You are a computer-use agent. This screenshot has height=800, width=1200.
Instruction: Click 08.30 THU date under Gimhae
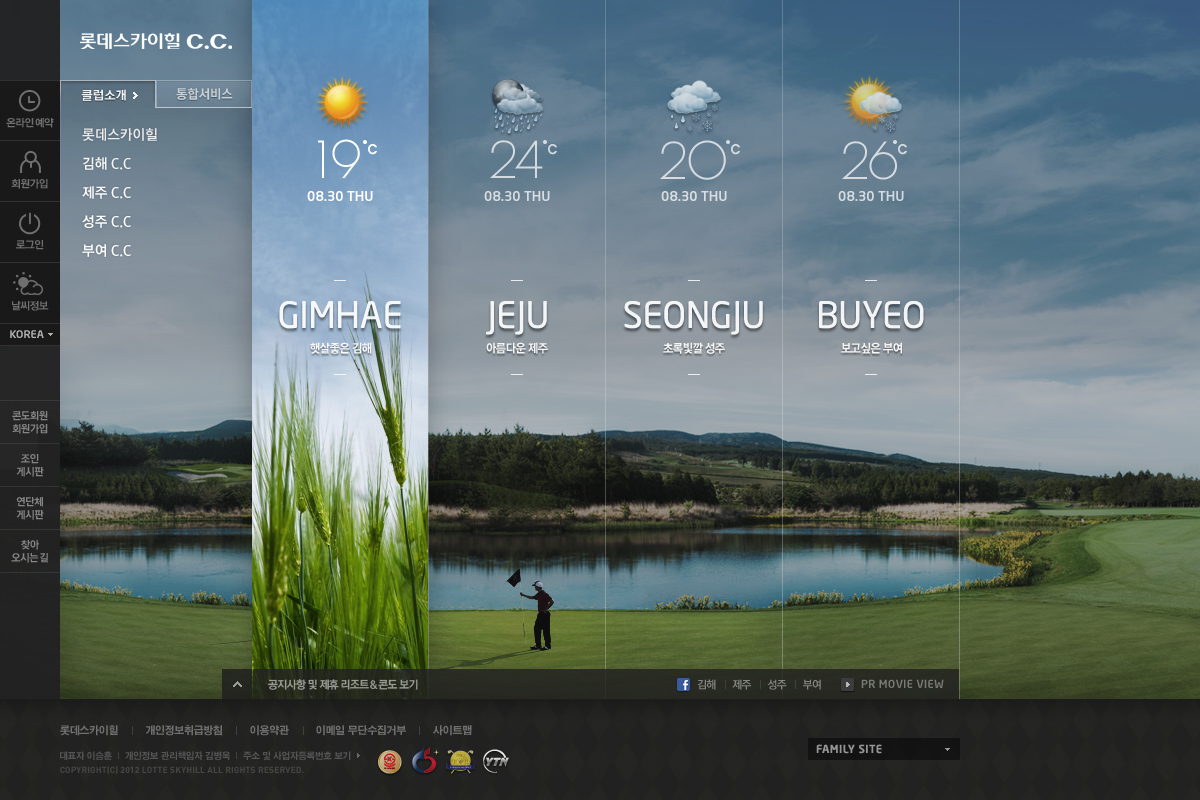coord(340,196)
